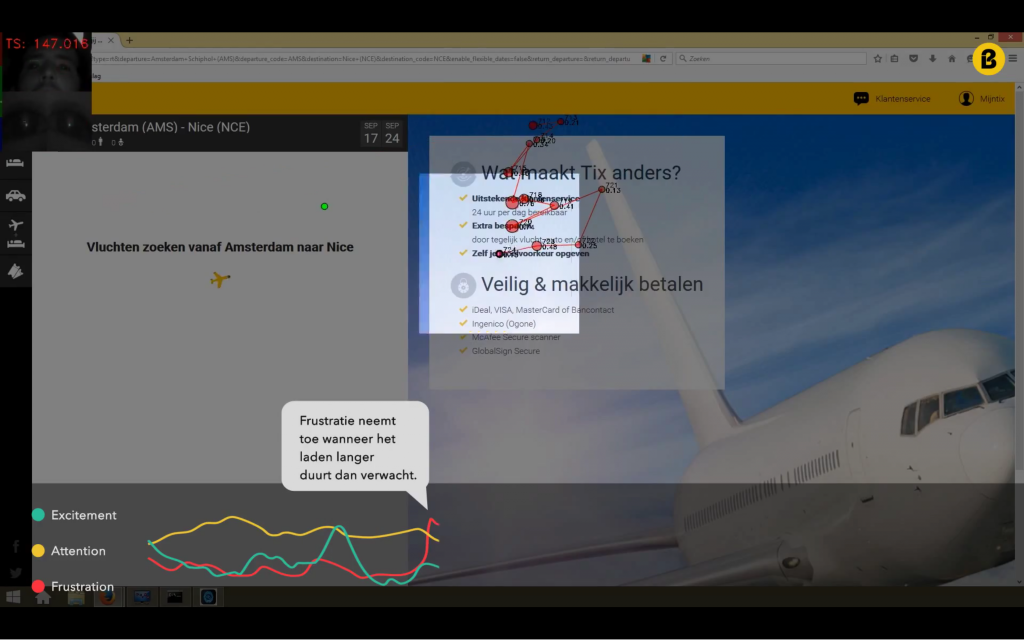Open the blue circular app on taskbar
Image resolution: width=1024 pixels, height=640 pixels.
[208, 597]
